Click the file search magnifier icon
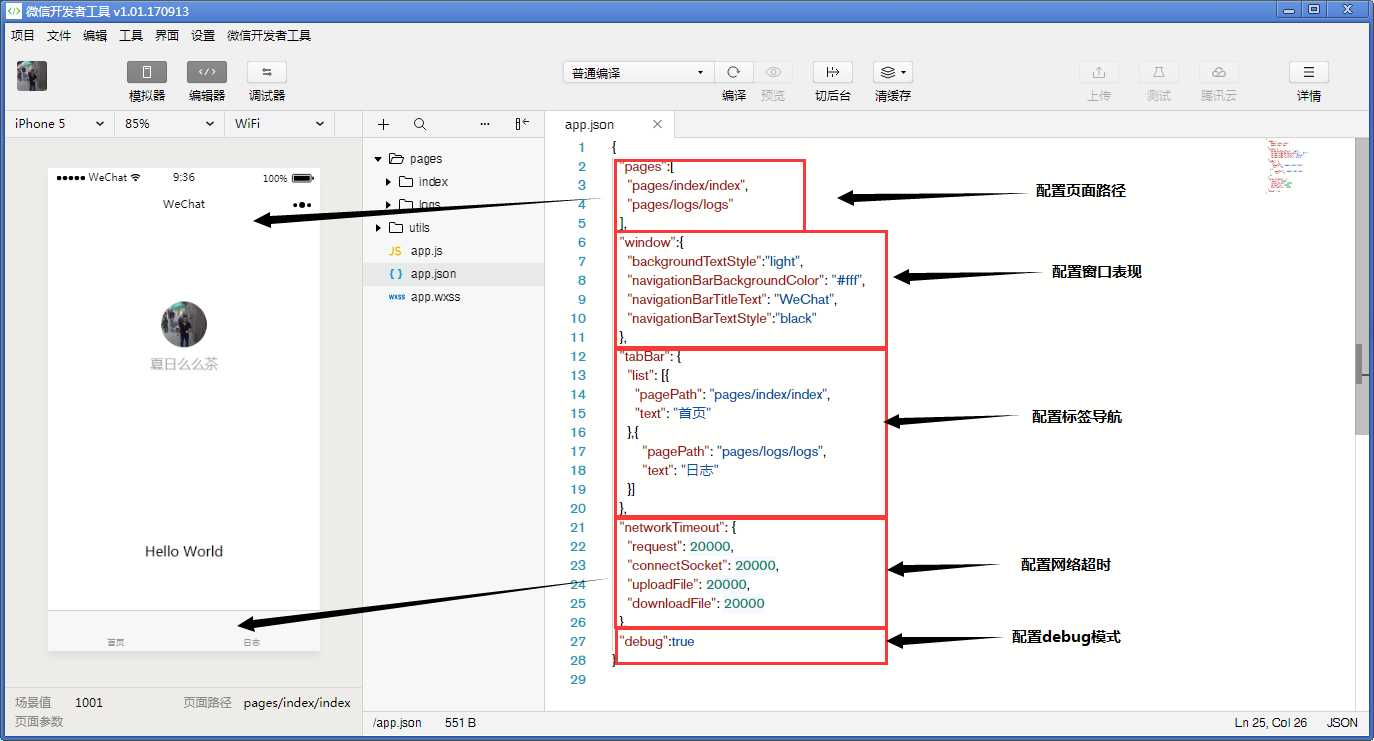Viewport: 1374px width, 741px height. 420,124
